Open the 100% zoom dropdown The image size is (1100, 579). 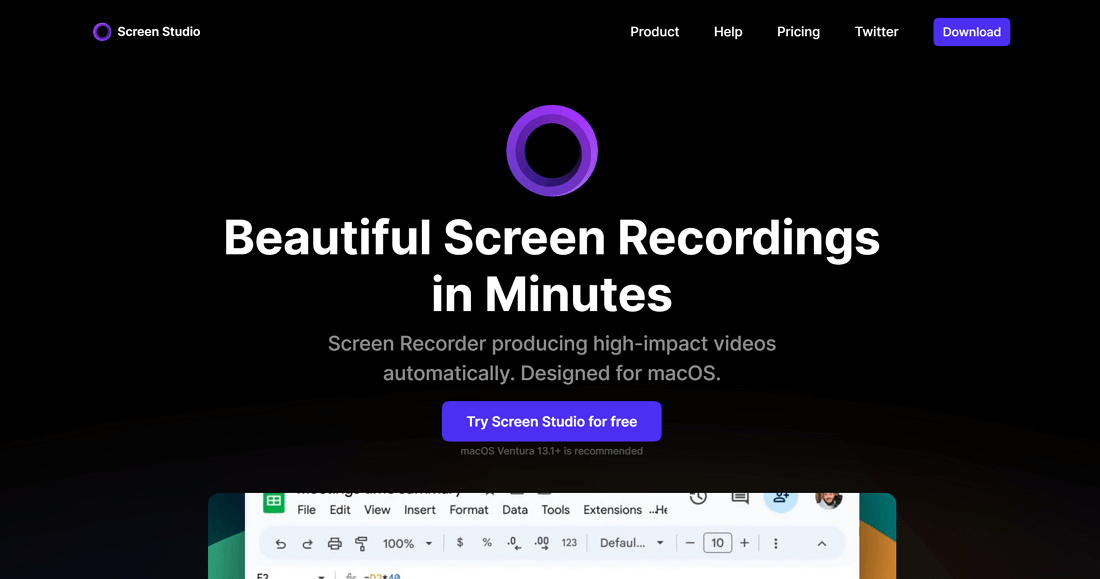(407, 544)
